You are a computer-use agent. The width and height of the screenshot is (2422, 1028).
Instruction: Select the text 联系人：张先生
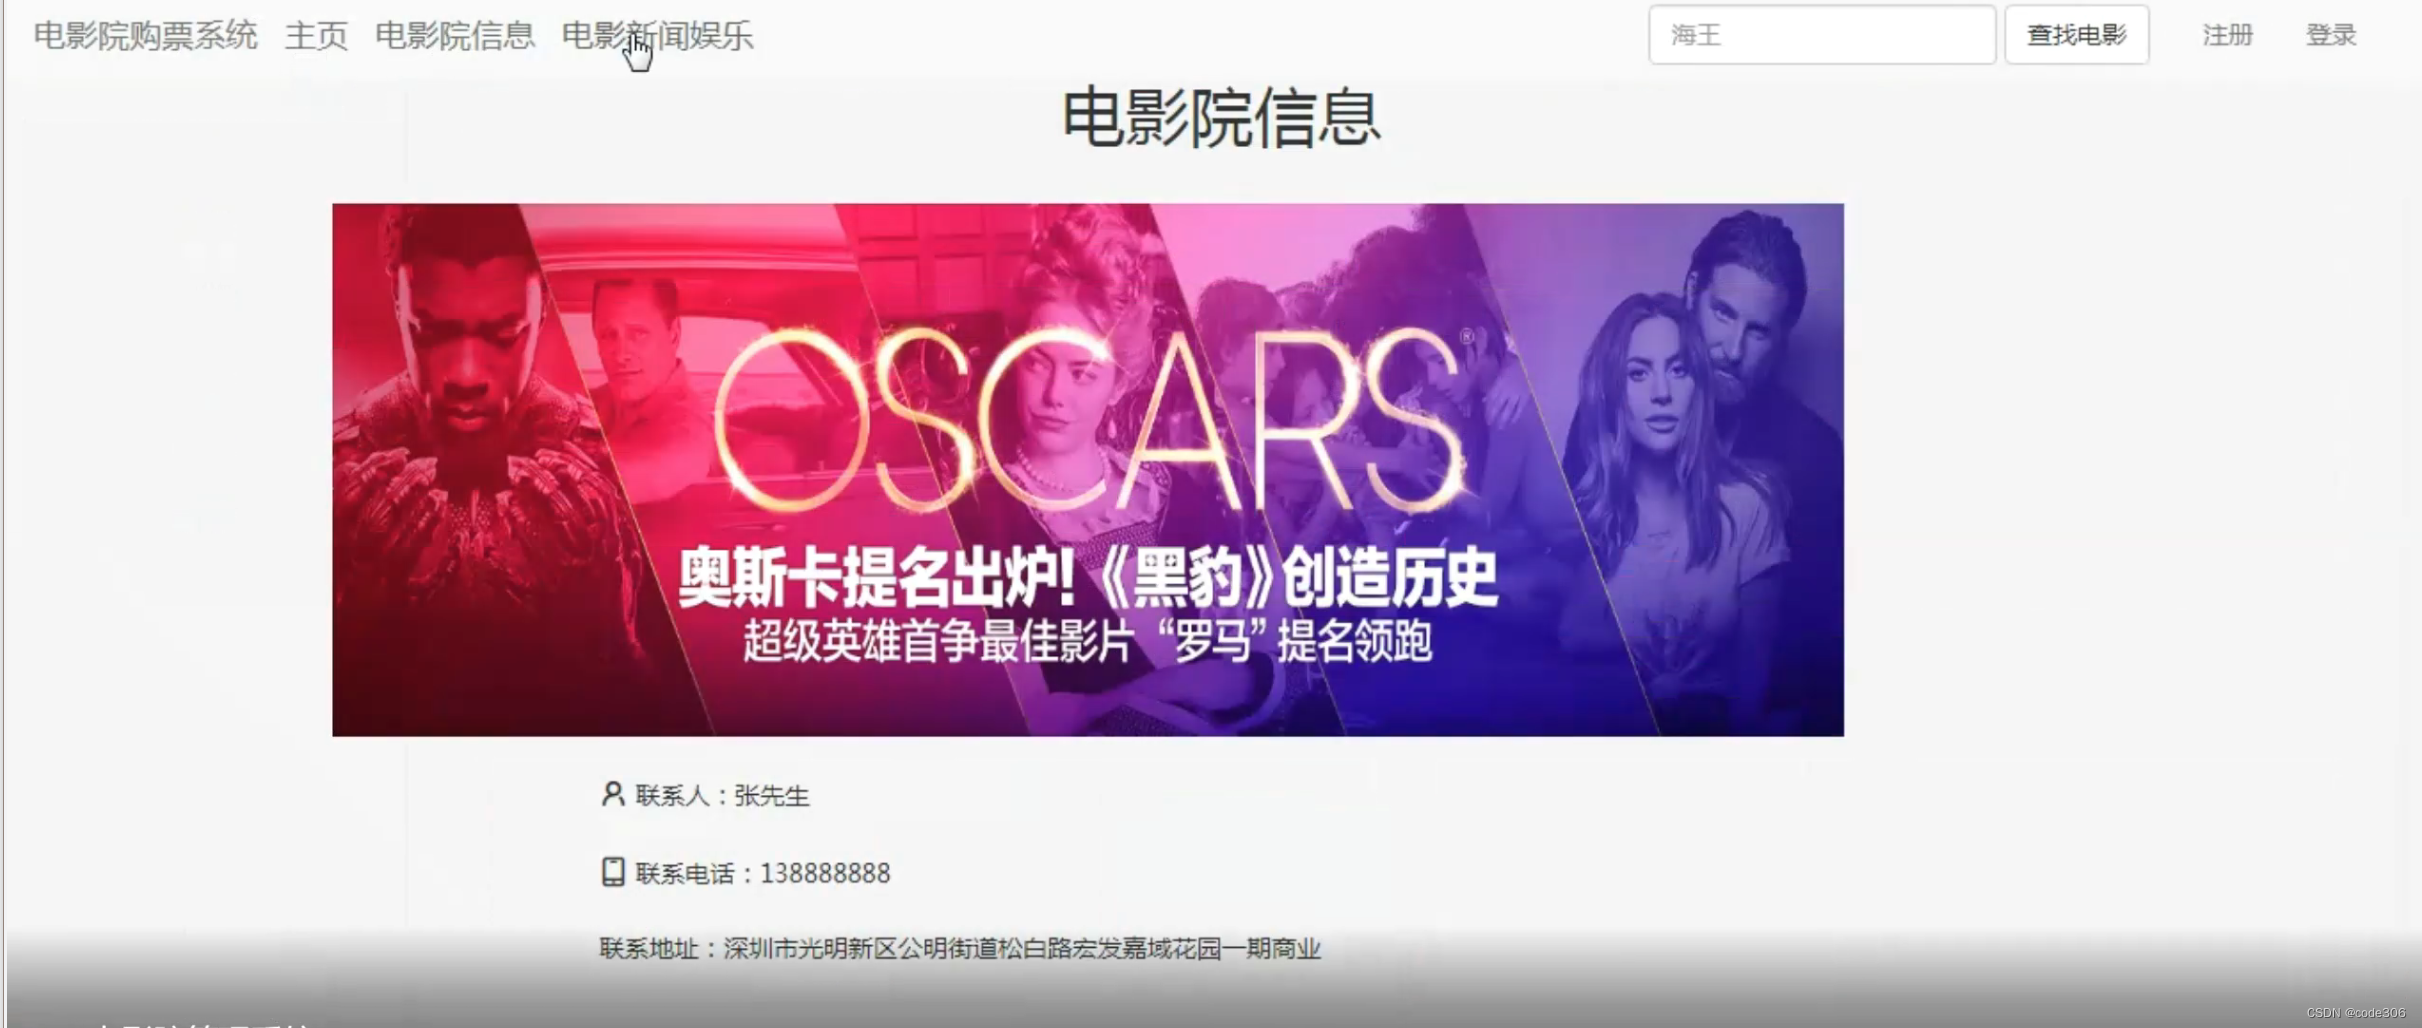coord(722,796)
